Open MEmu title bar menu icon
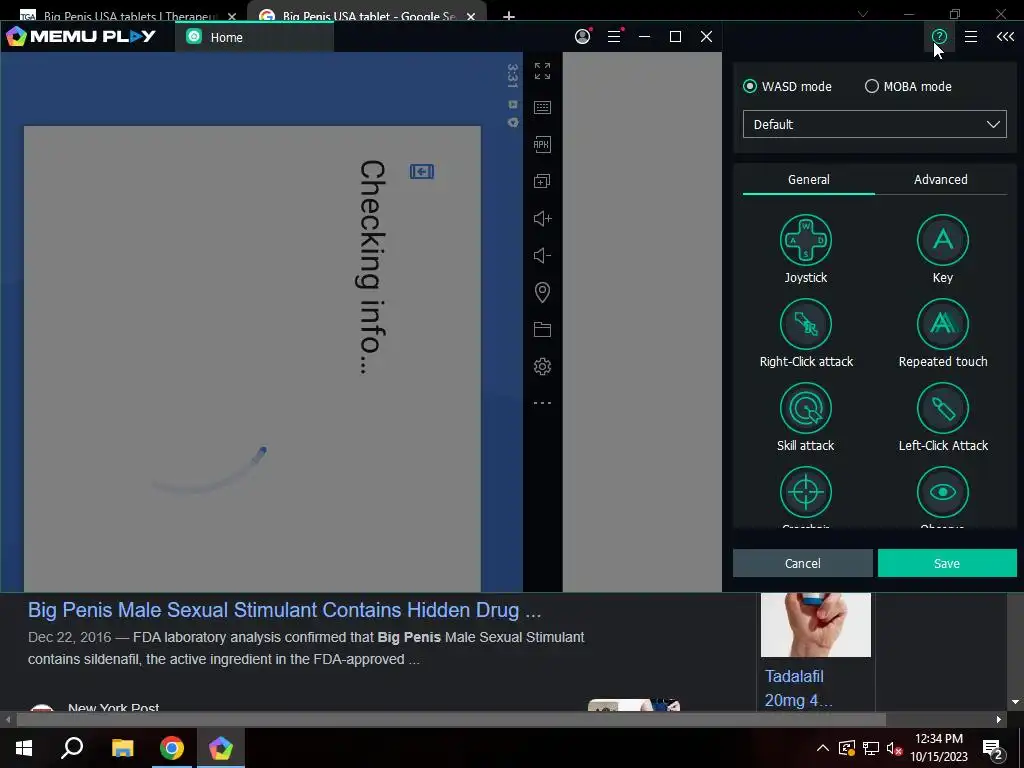The height and width of the screenshot is (768, 1024). [x=614, y=37]
